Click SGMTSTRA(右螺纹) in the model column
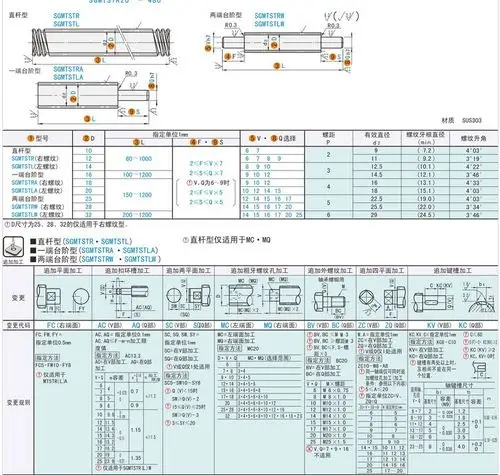500x475 pixels. (37, 183)
